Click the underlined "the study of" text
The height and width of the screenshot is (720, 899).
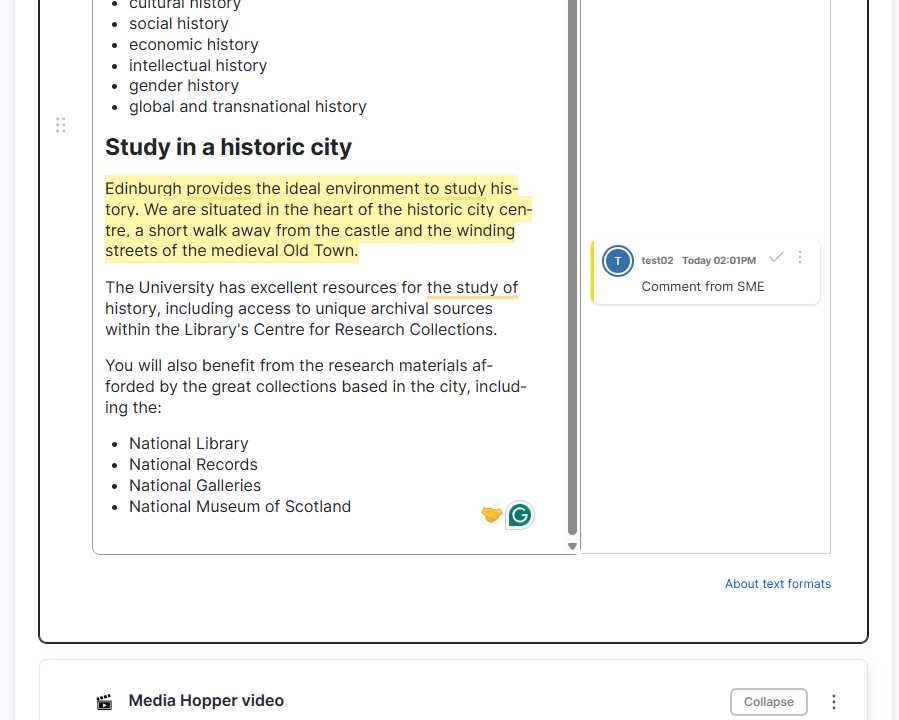472,287
